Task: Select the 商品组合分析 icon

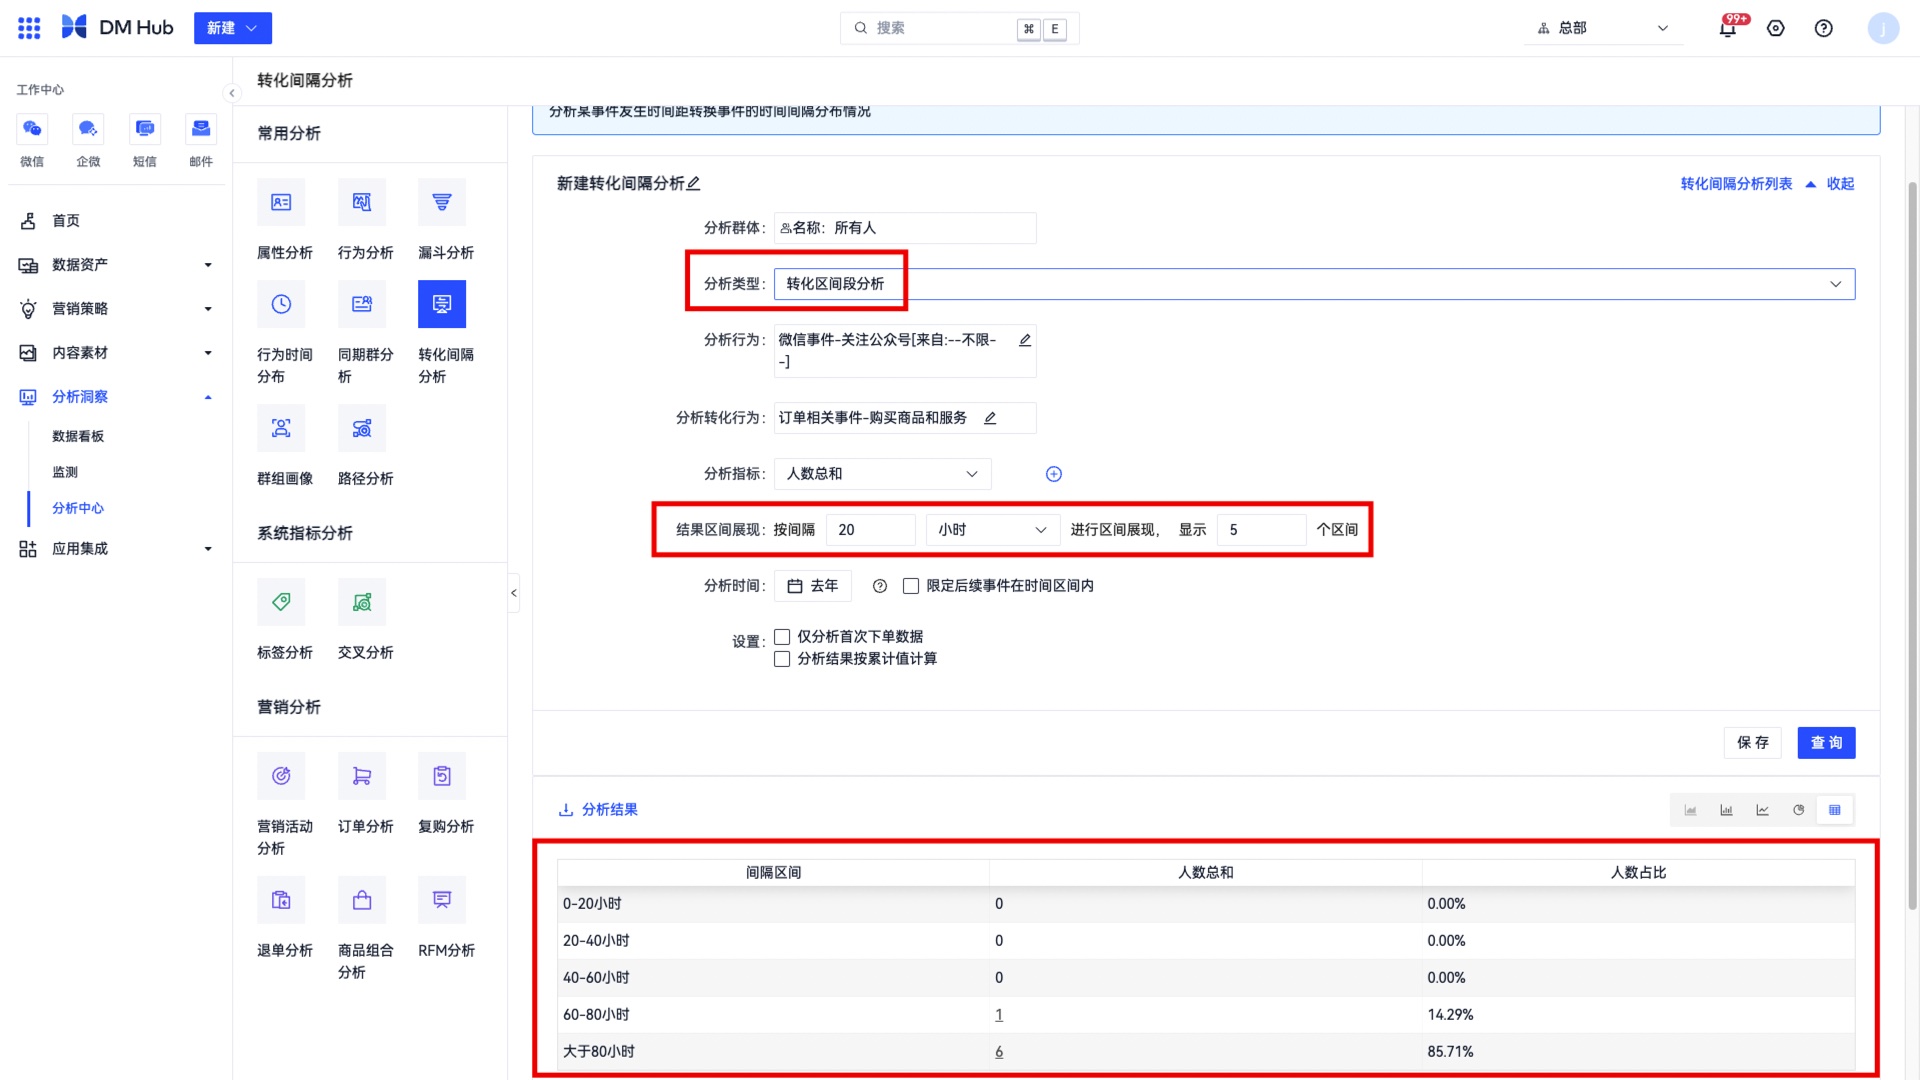Action: [362, 900]
